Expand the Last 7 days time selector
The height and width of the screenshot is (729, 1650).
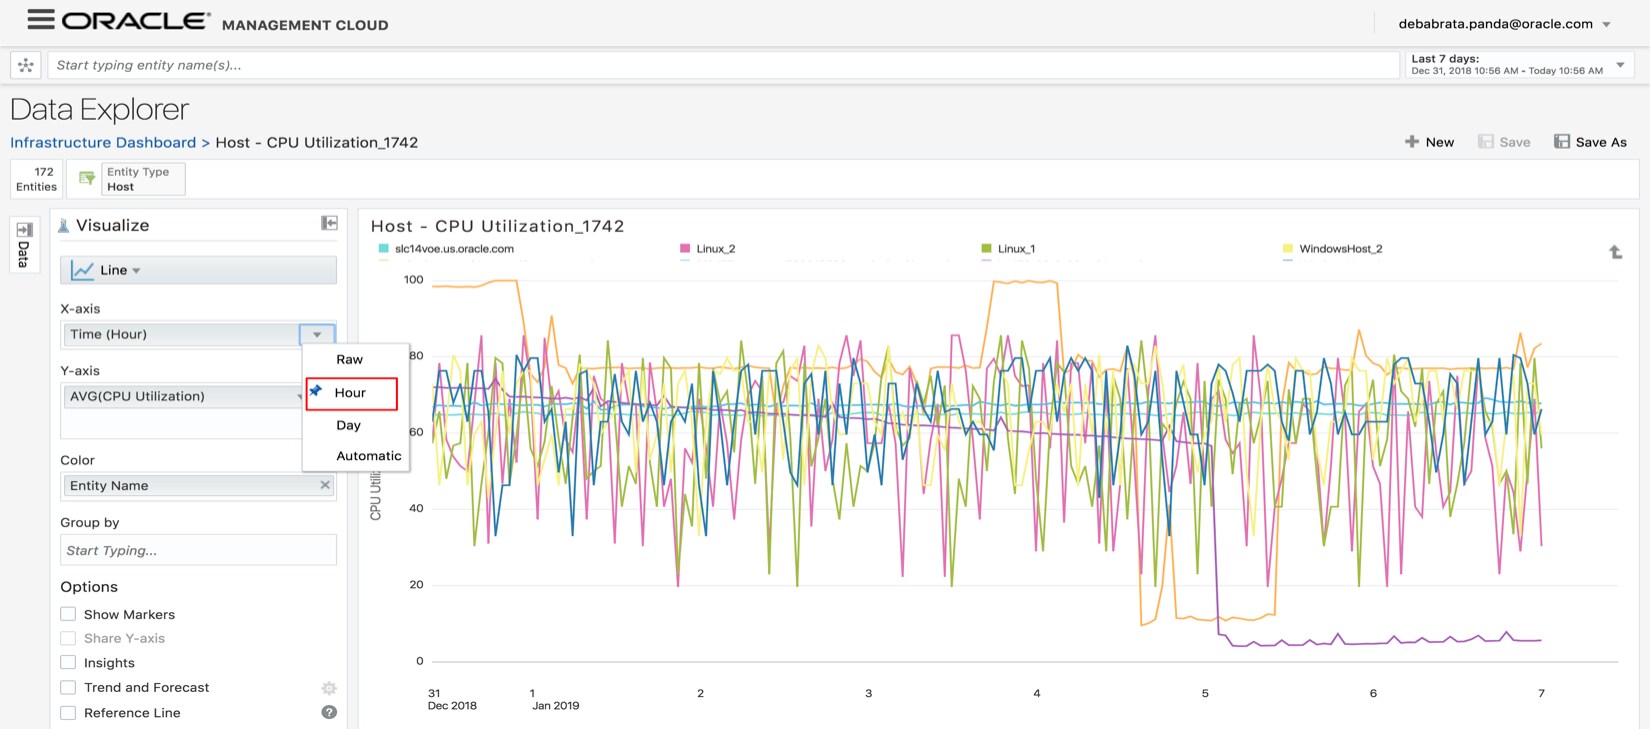point(1620,65)
